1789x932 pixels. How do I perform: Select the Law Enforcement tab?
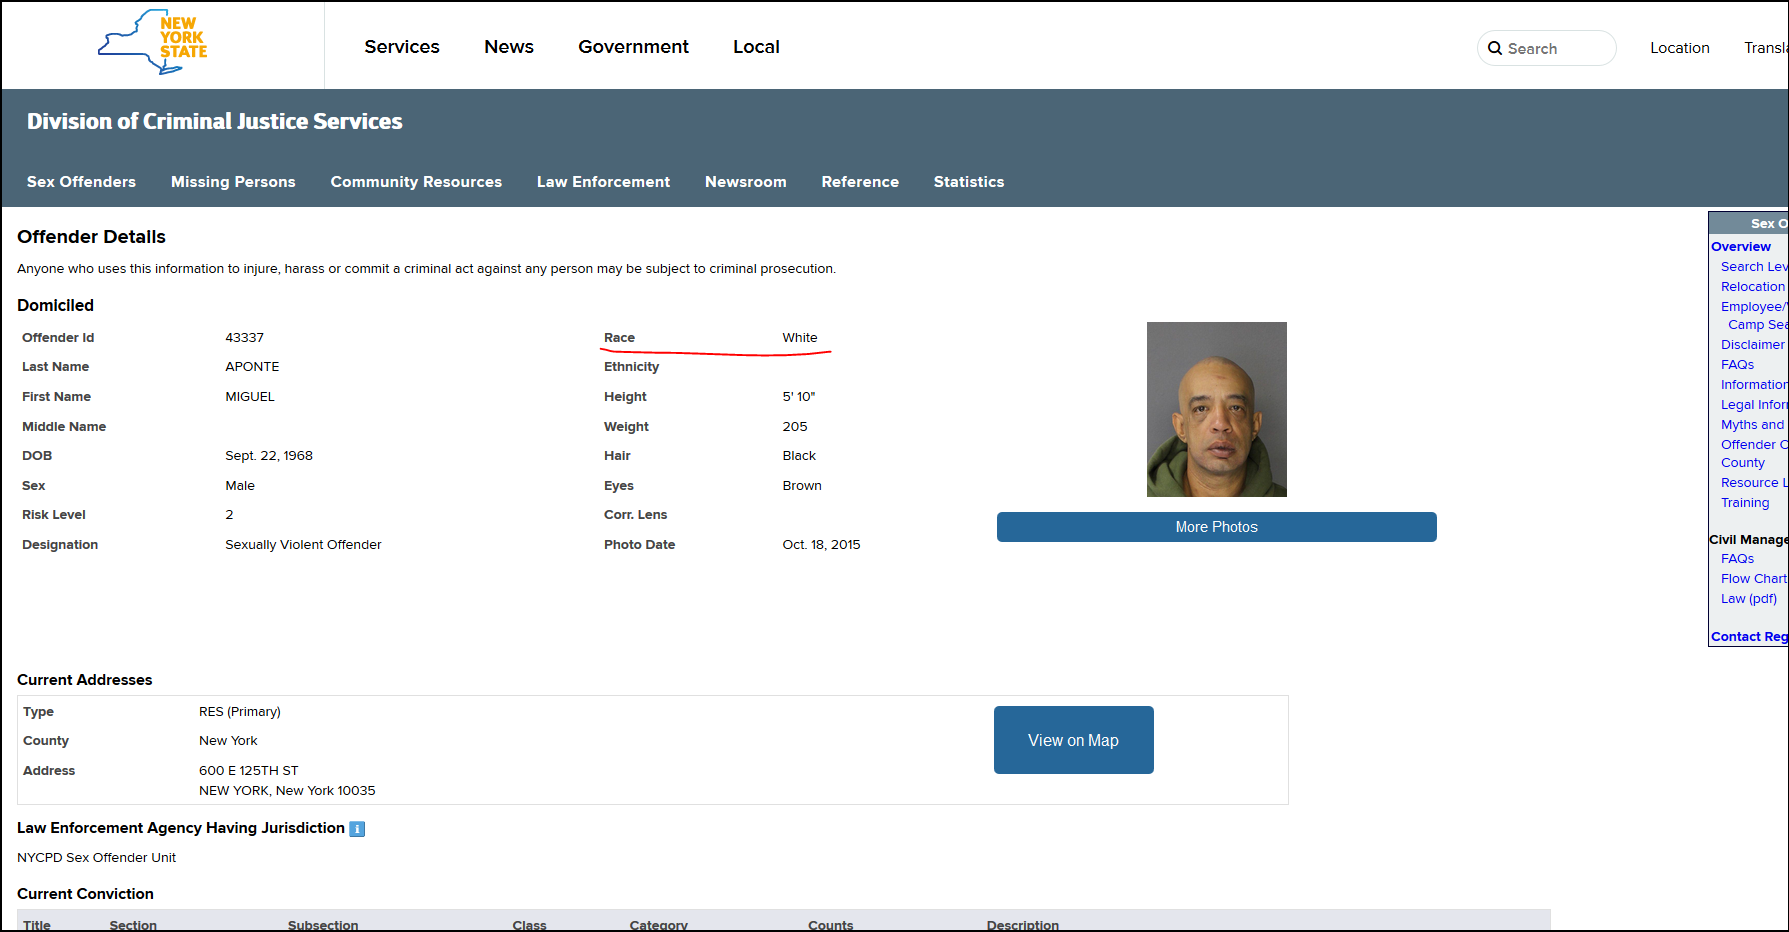(x=603, y=182)
